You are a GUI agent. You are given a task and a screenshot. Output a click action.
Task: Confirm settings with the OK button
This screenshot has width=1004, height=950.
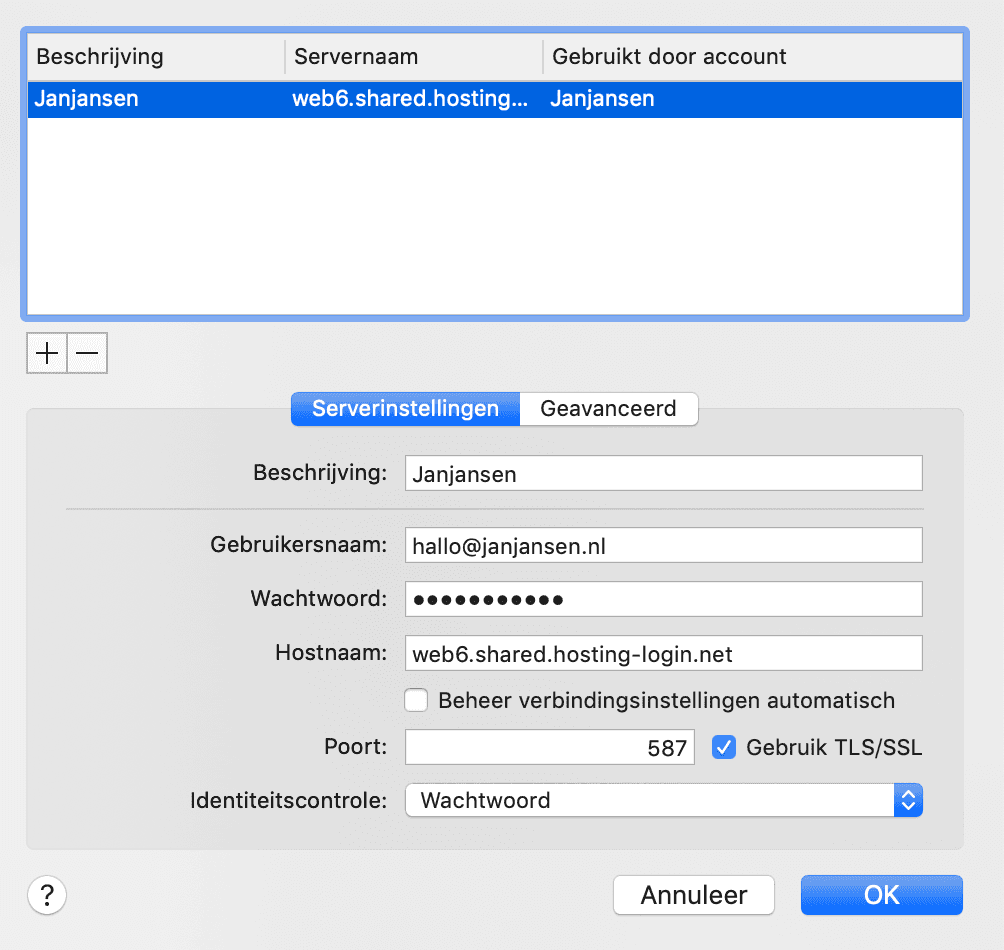(x=881, y=894)
